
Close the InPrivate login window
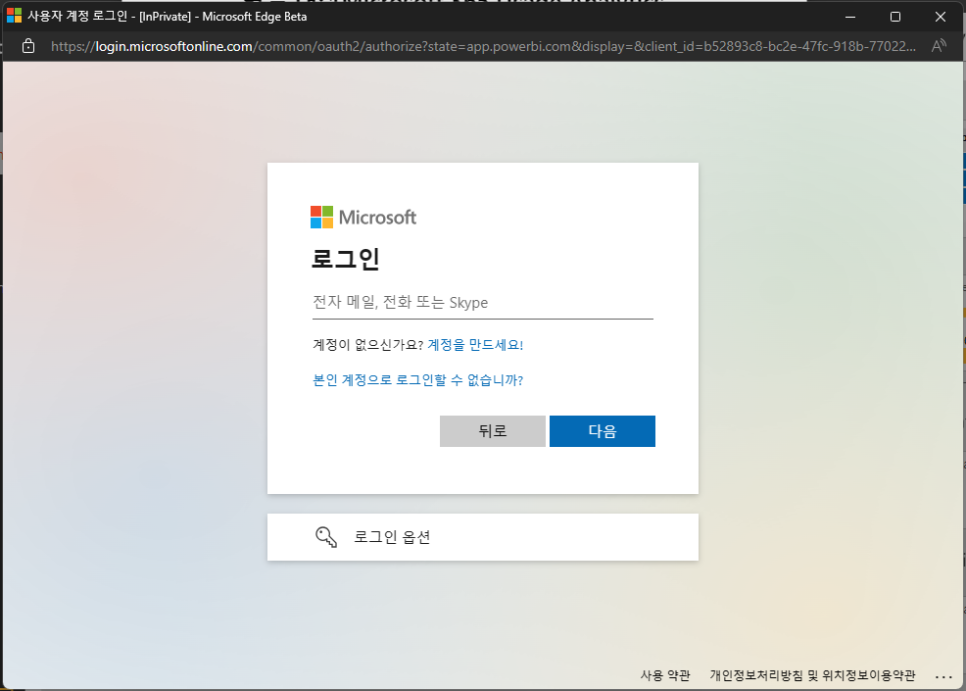940,17
